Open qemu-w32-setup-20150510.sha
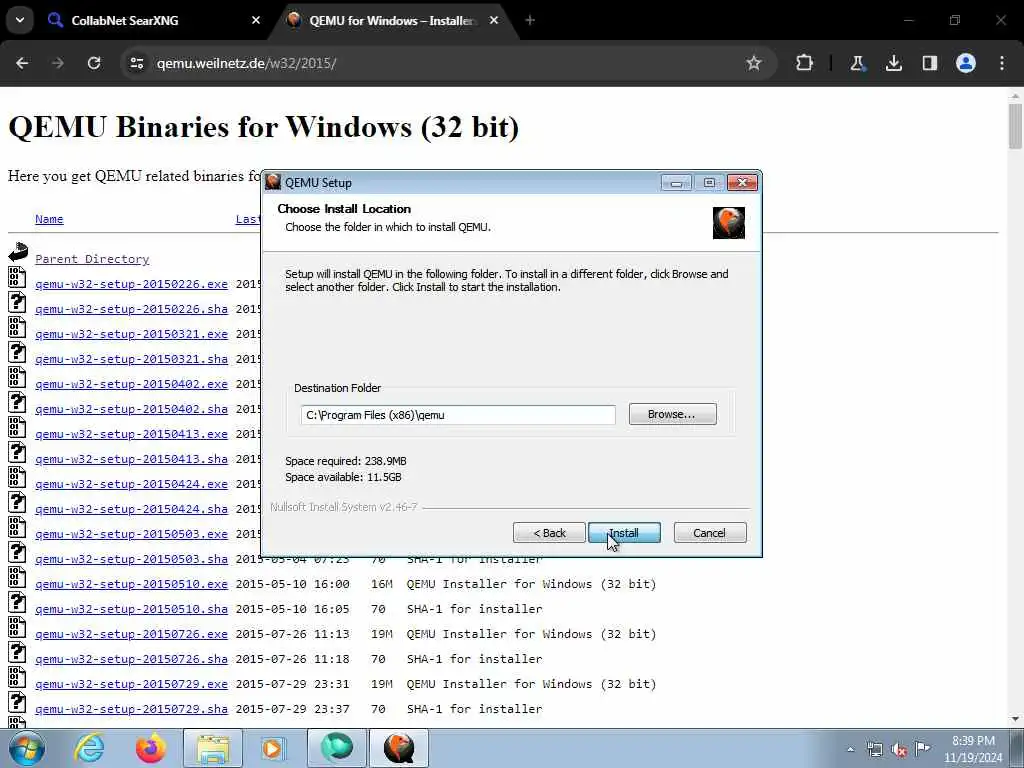This screenshot has height=768, width=1024. (x=131, y=609)
